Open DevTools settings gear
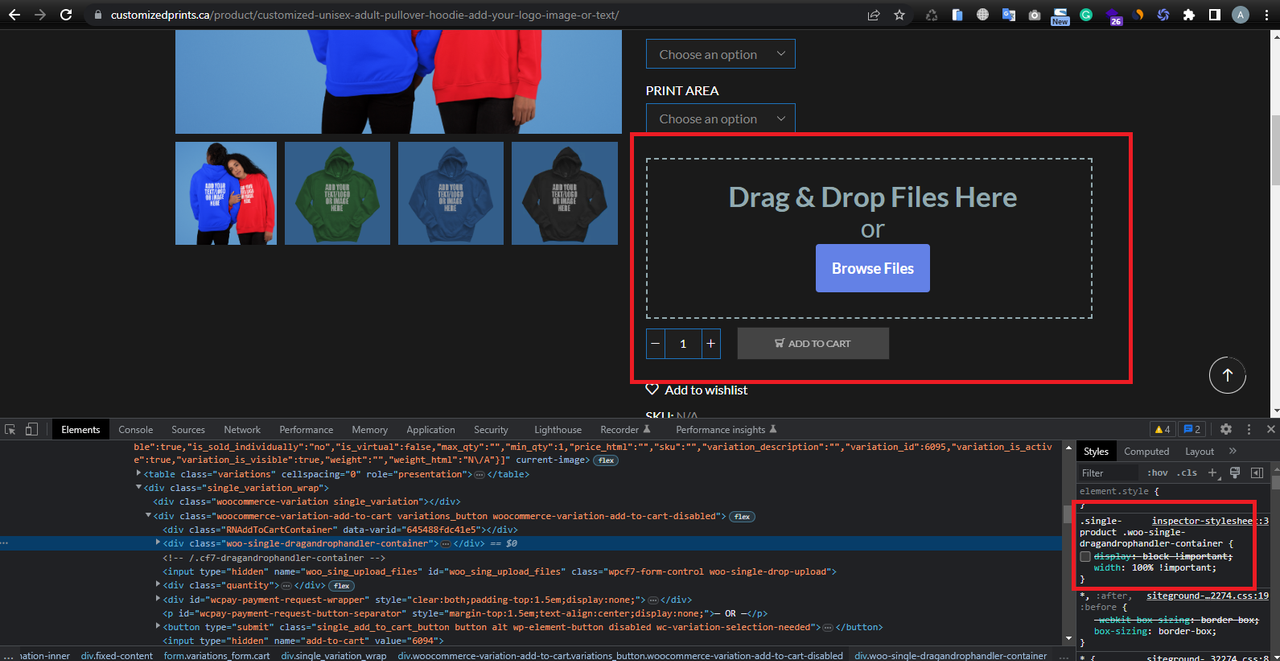 click(1226, 429)
